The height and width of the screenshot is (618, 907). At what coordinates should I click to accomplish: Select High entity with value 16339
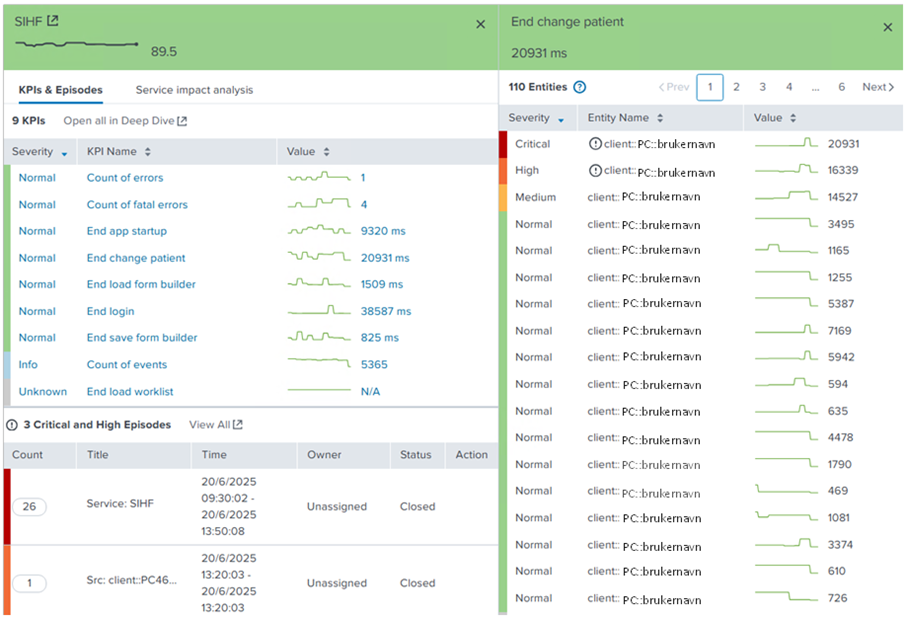(x=701, y=170)
